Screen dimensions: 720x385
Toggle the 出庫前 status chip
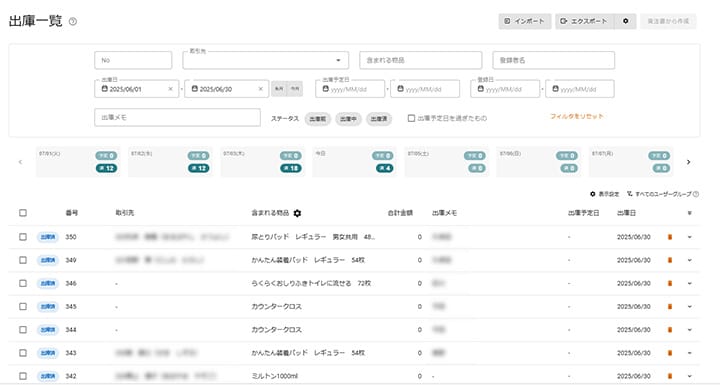click(317, 119)
